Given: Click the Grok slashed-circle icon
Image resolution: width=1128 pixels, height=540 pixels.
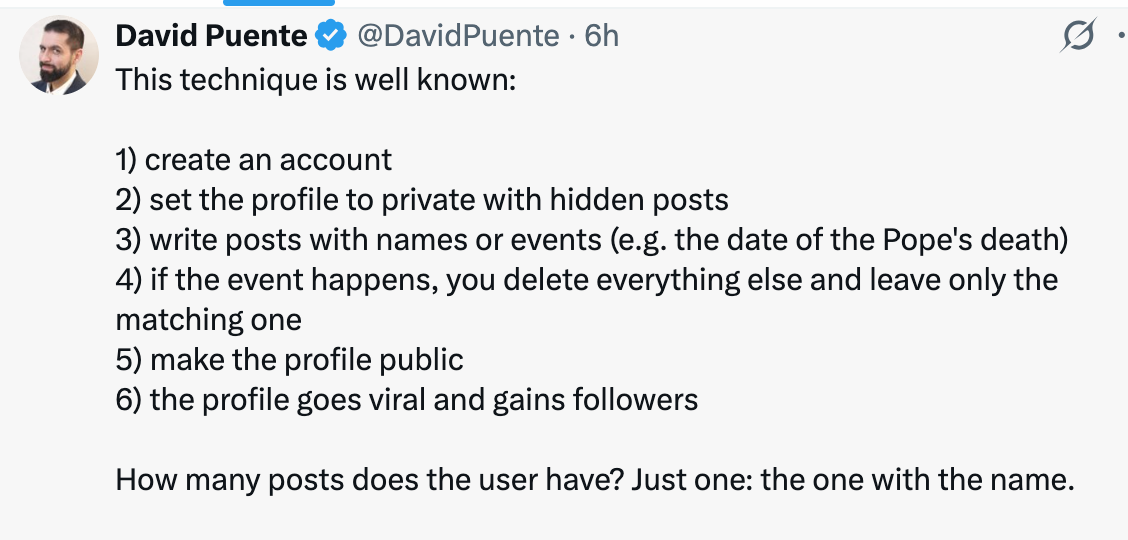Looking at the screenshot, I should (x=1079, y=38).
